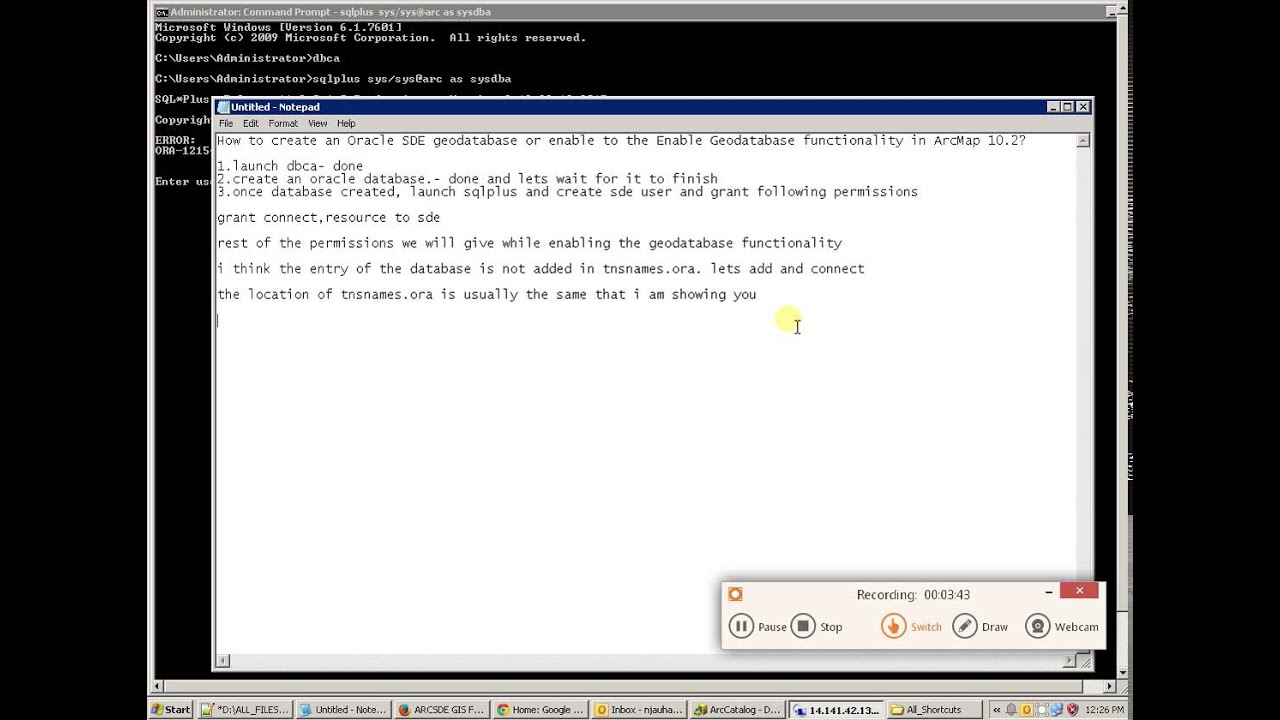Click the line starting 'rest of the permissions'
This screenshot has width=1280, height=720.
(530, 243)
